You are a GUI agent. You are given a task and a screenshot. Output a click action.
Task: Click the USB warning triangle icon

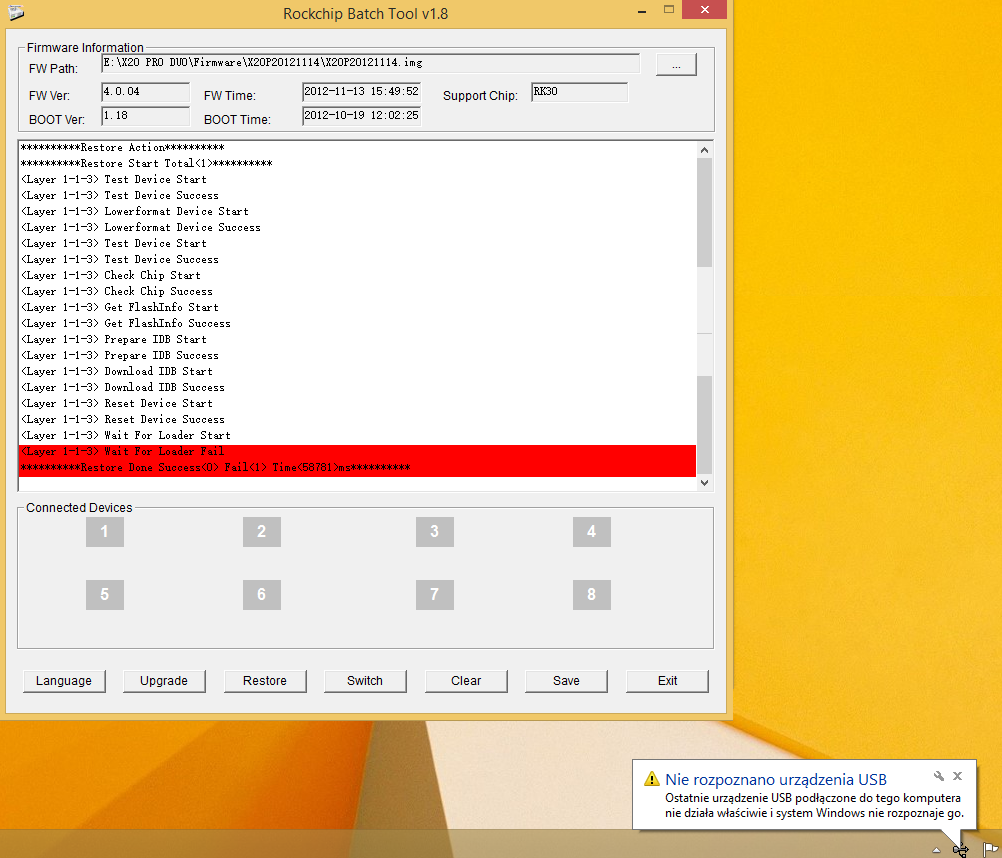click(x=651, y=779)
